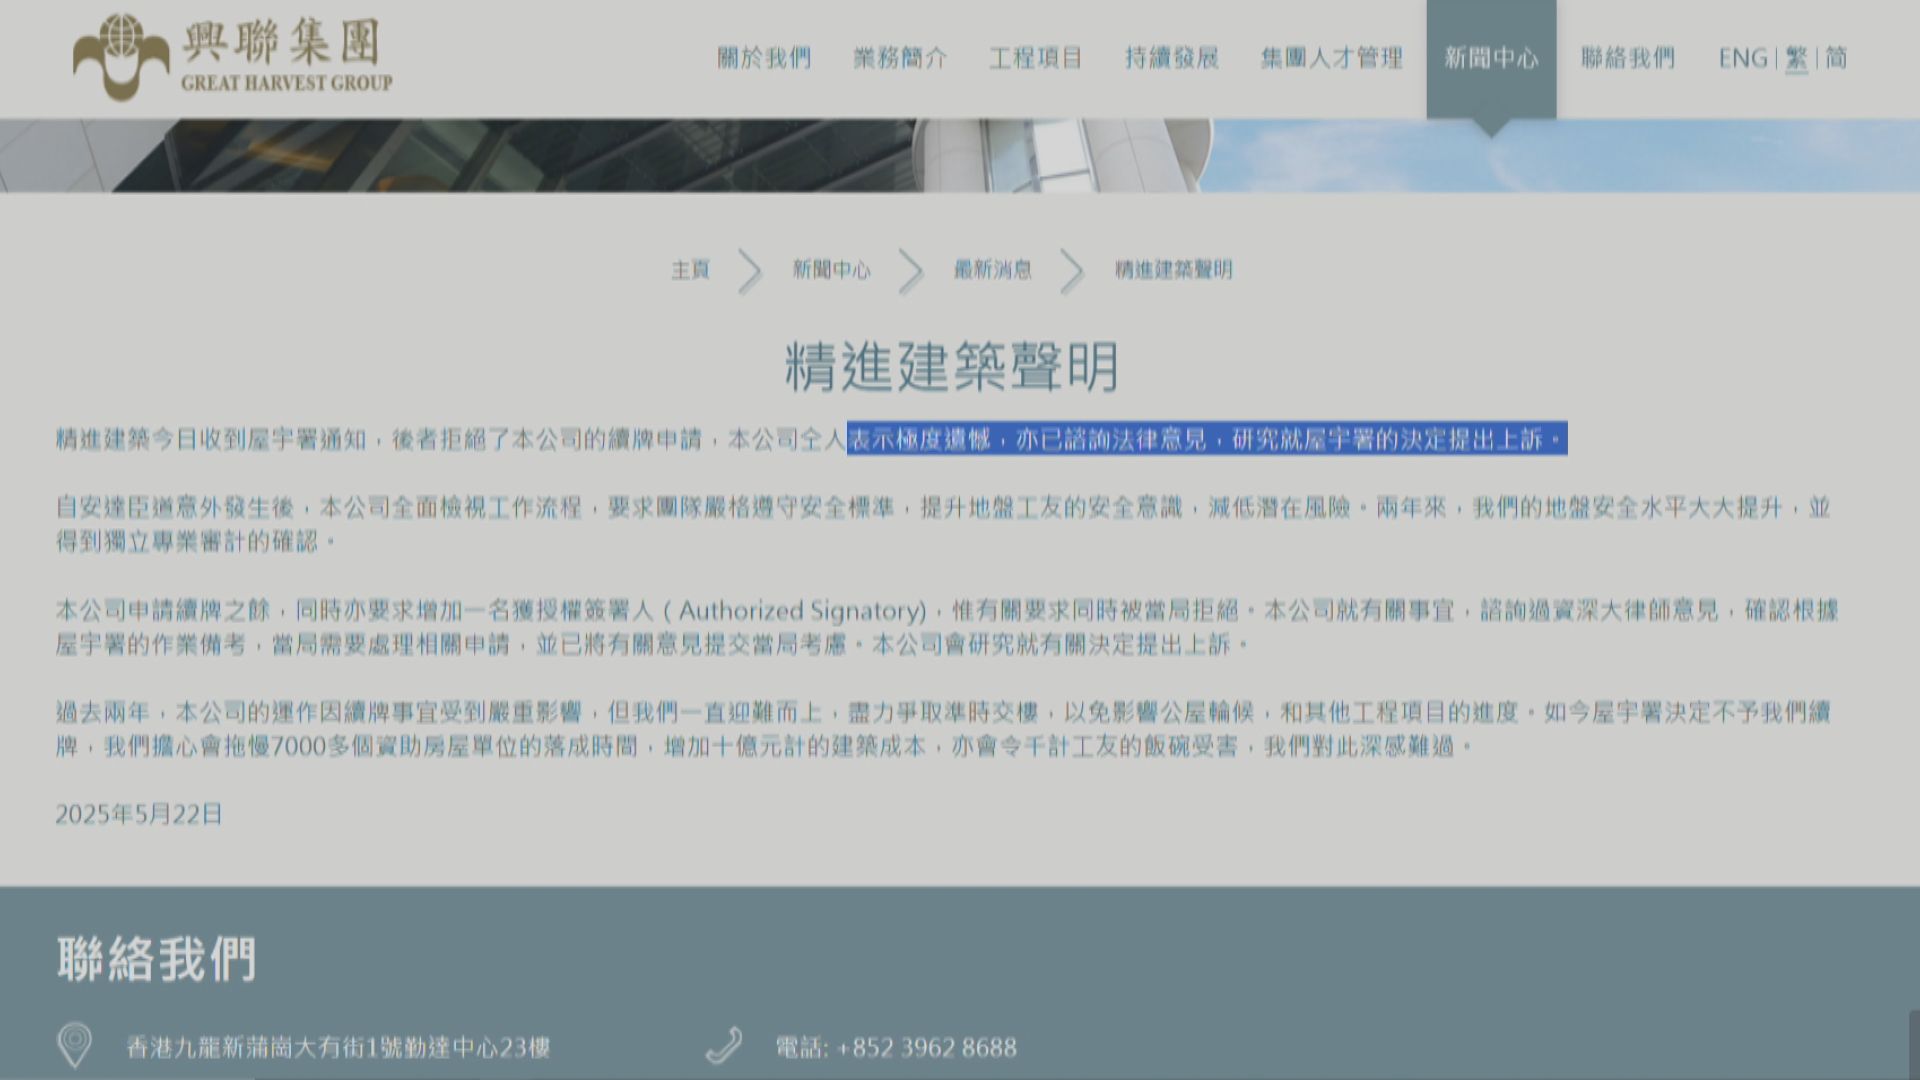1920x1080 pixels.
Task: Switch to traditional Chinese 繁
Action: (x=1796, y=58)
